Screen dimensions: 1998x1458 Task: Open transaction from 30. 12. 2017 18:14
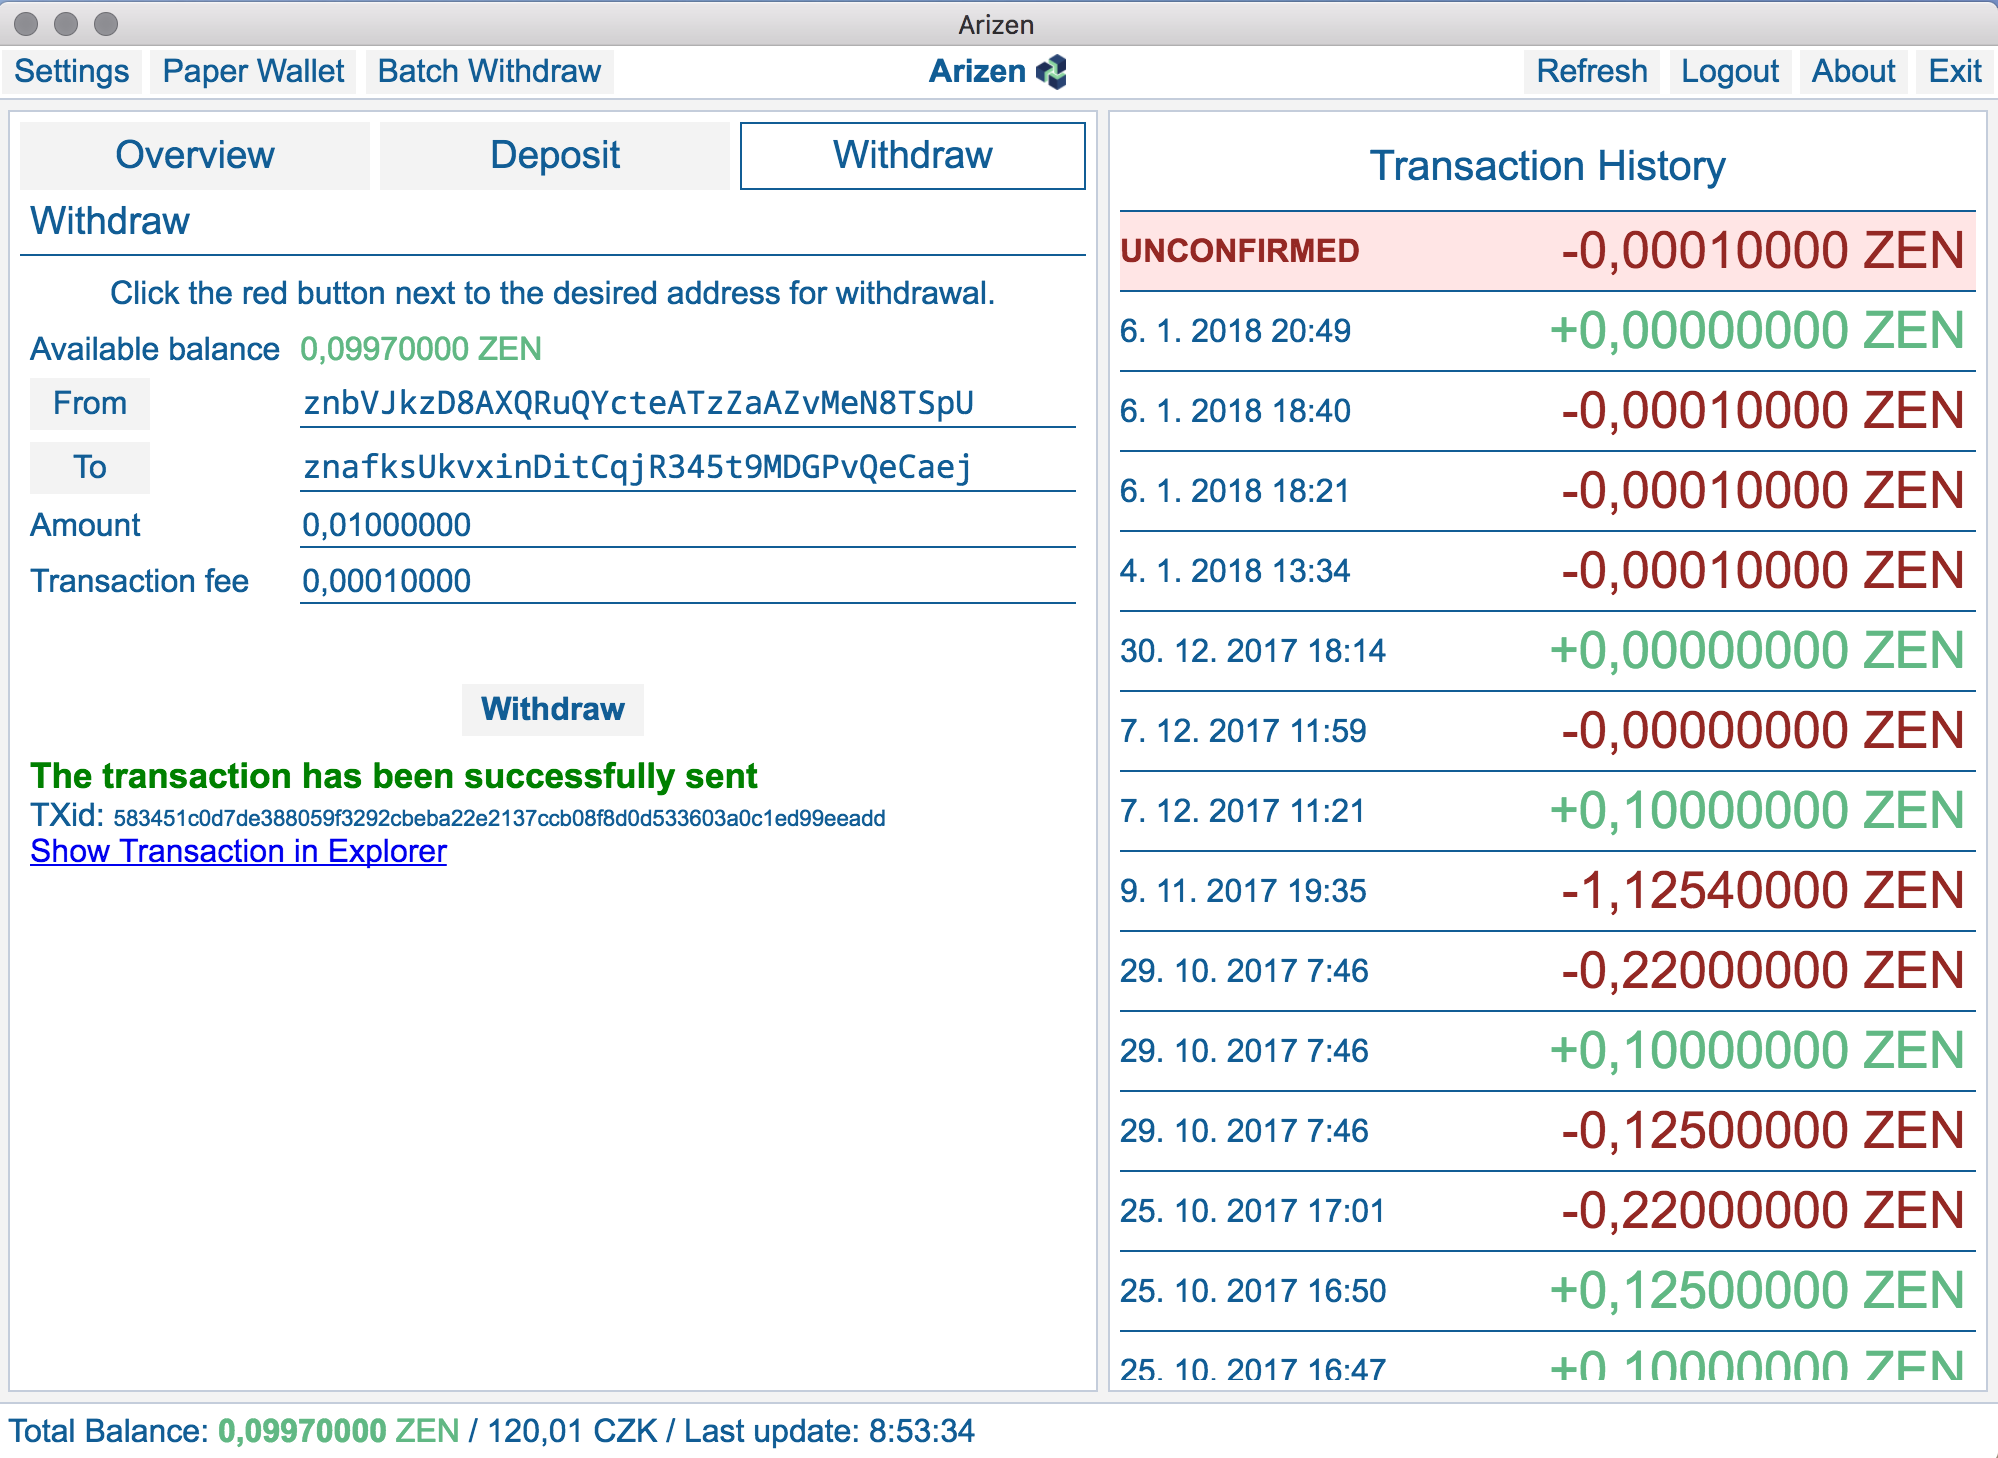[x=1548, y=651]
